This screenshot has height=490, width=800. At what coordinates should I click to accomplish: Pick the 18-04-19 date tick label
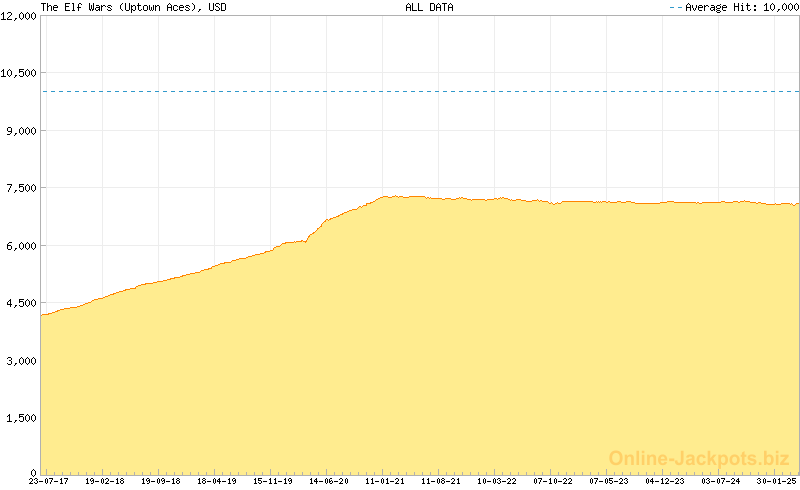coord(216,481)
